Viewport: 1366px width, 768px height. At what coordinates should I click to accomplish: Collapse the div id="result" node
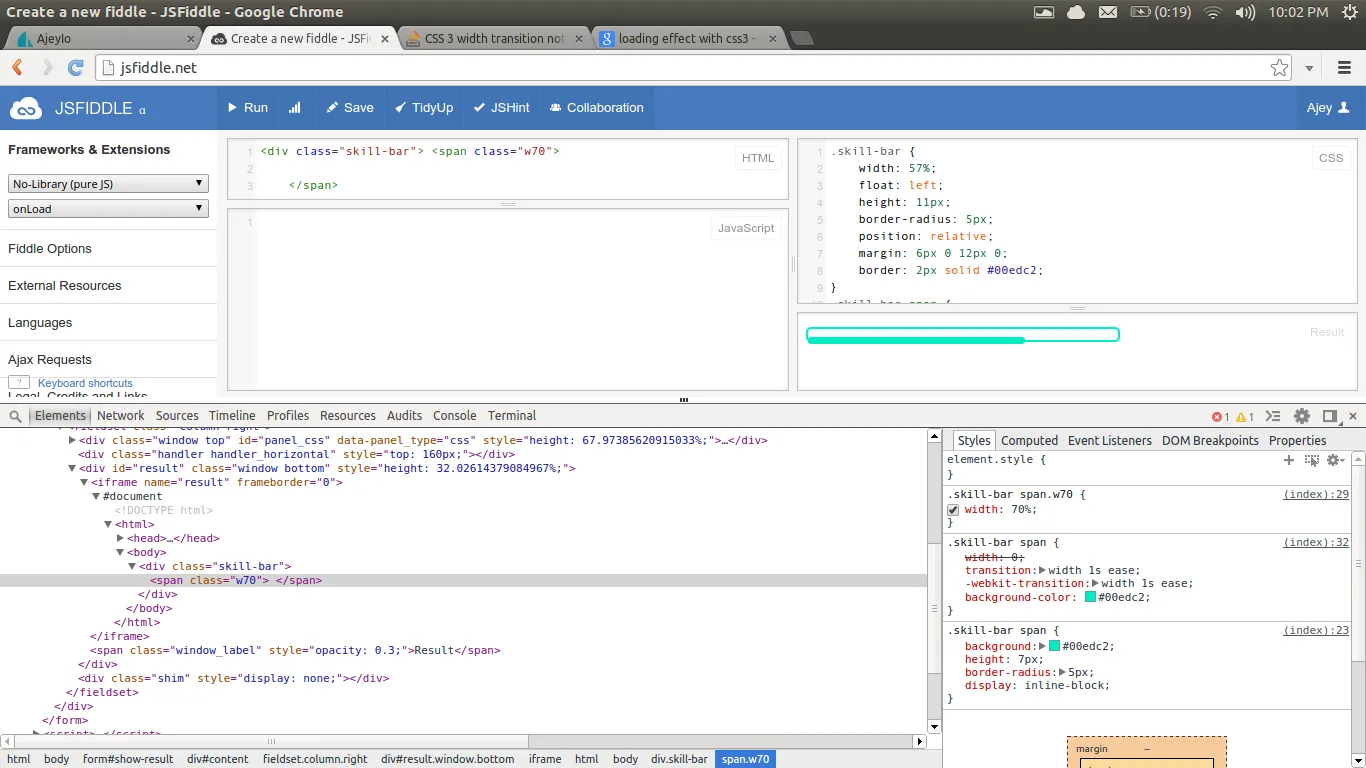pyautogui.click(x=72, y=468)
